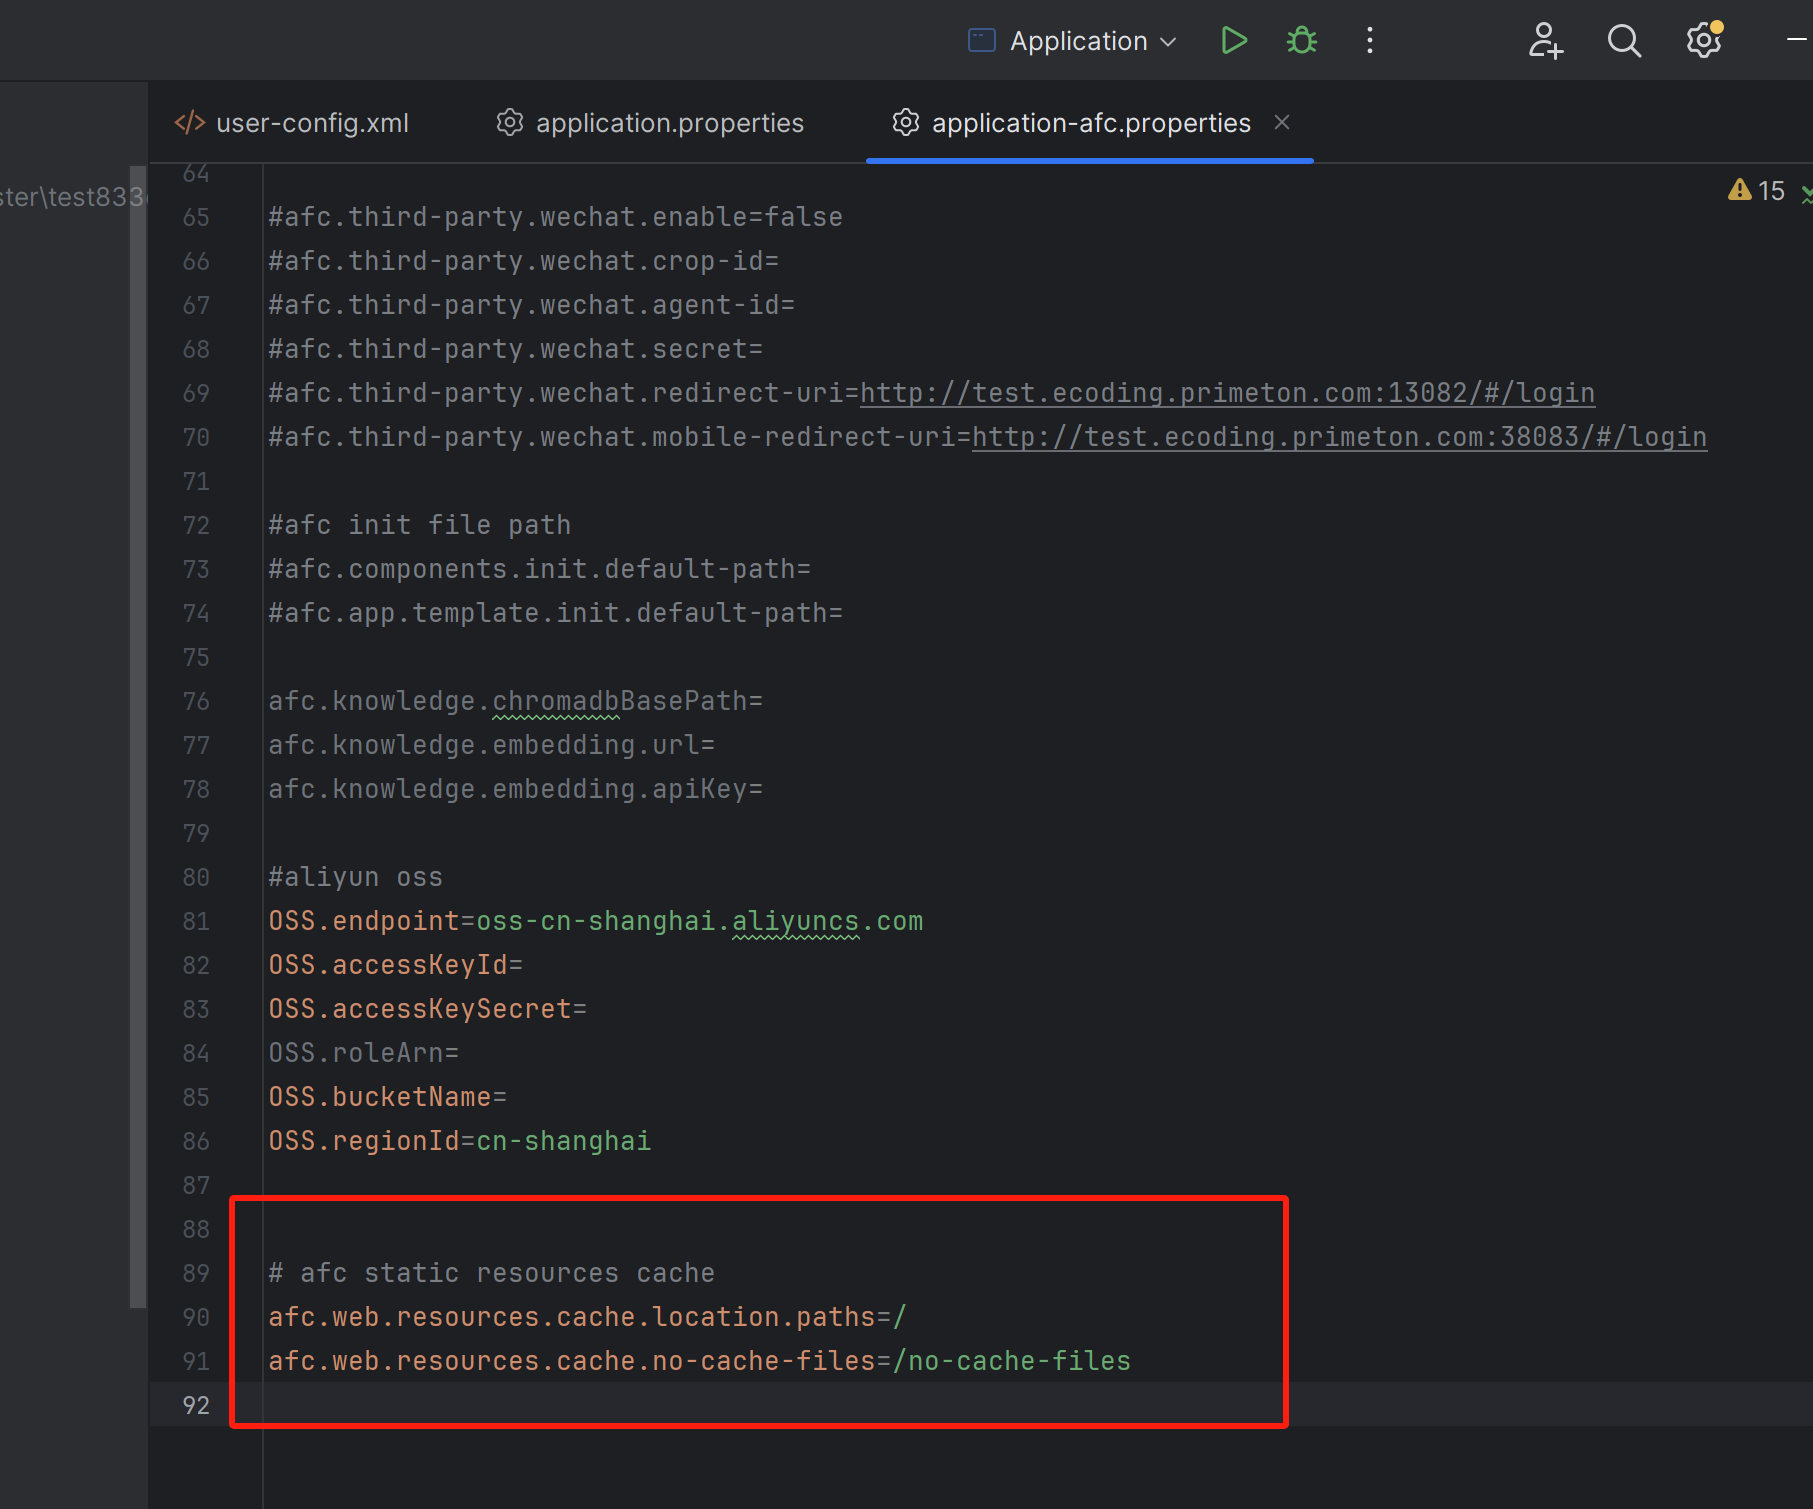Switch to the application.properties tab
1813x1509 pixels.
669,123
